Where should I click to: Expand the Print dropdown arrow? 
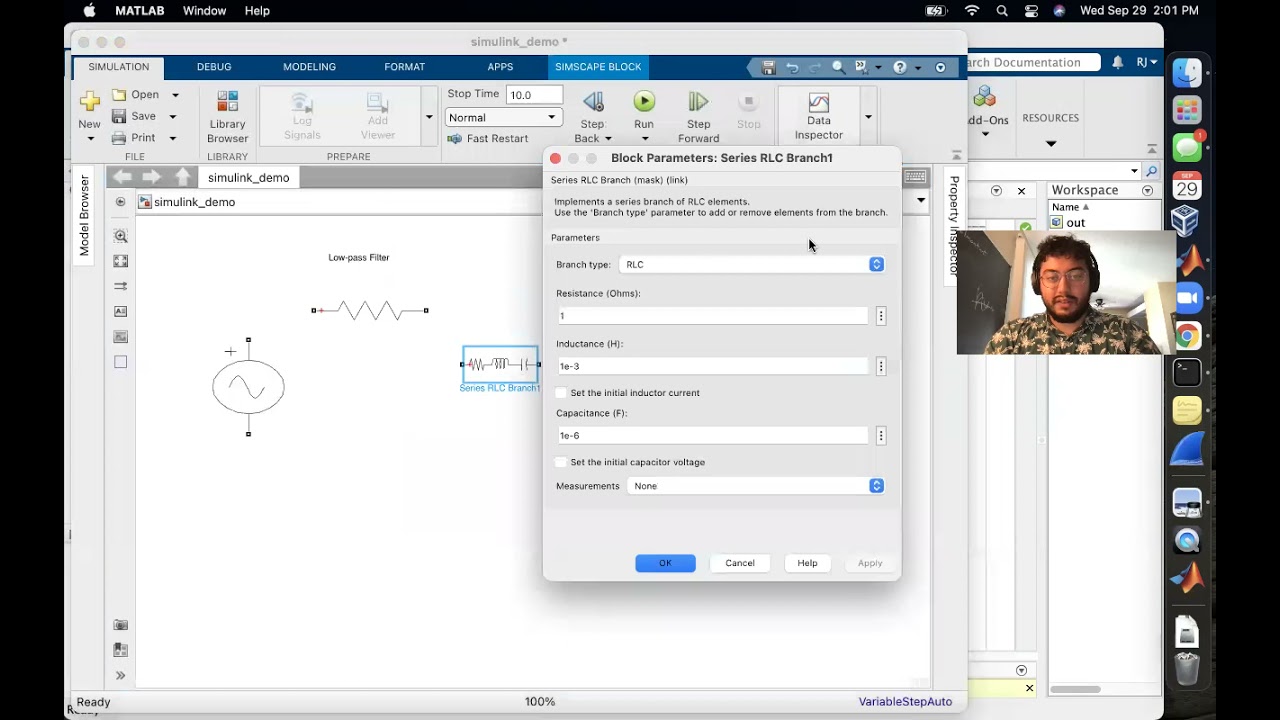172,139
